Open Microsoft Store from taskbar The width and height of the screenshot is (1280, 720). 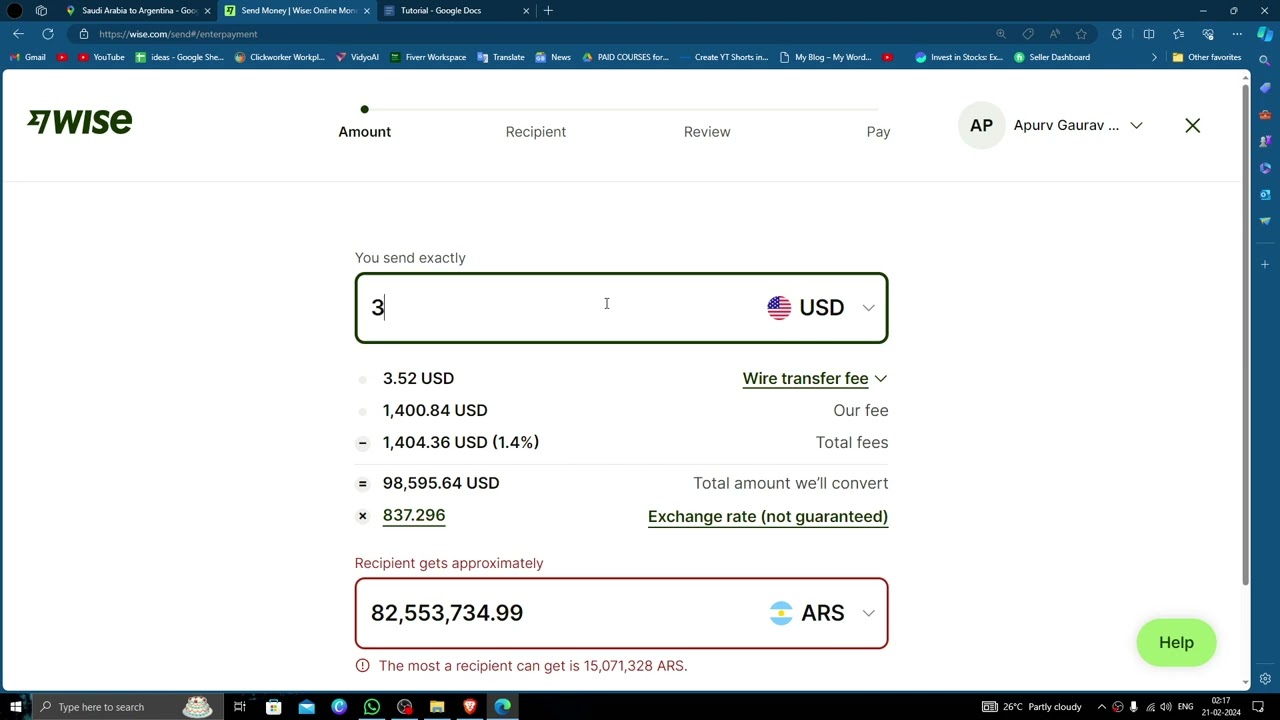click(x=273, y=707)
